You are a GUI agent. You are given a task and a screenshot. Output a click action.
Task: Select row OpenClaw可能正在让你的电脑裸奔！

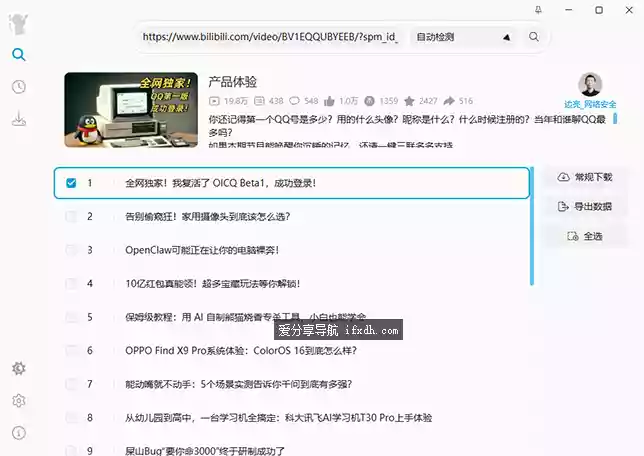(292, 250)
